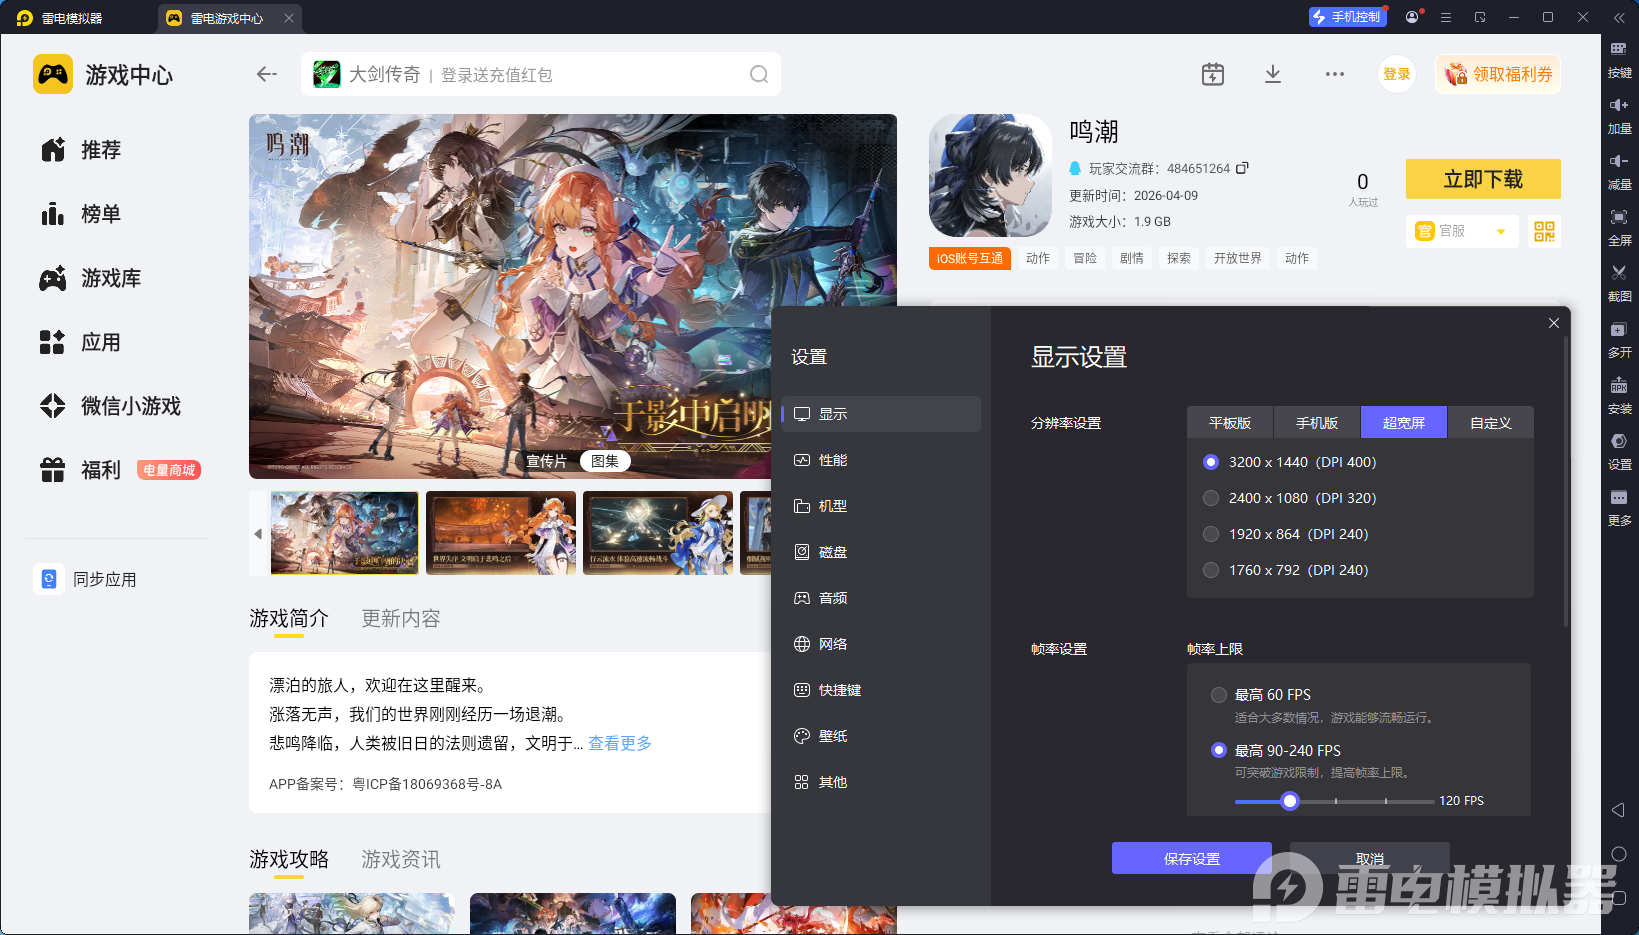
Task: Switch to 手机版 resolution tab
Action: [1317, 423]
